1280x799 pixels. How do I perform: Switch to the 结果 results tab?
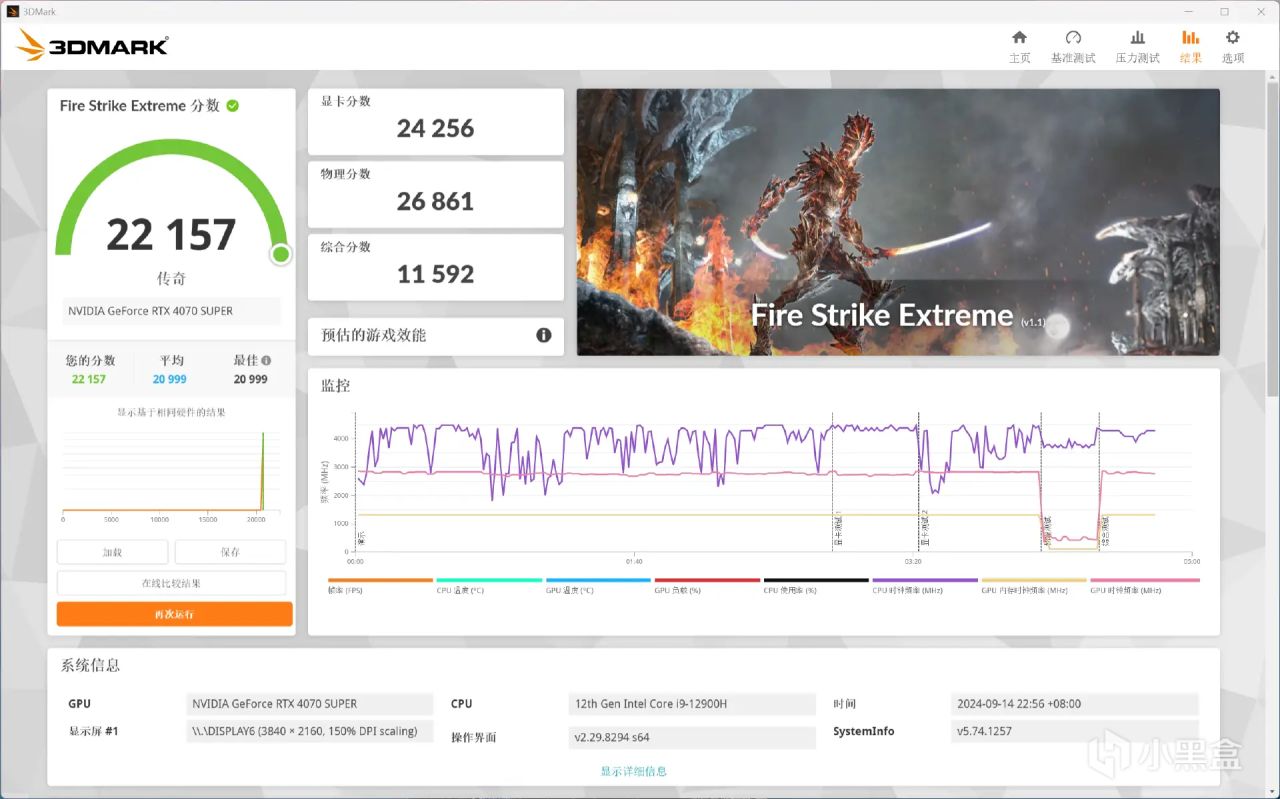point(1190,46)
